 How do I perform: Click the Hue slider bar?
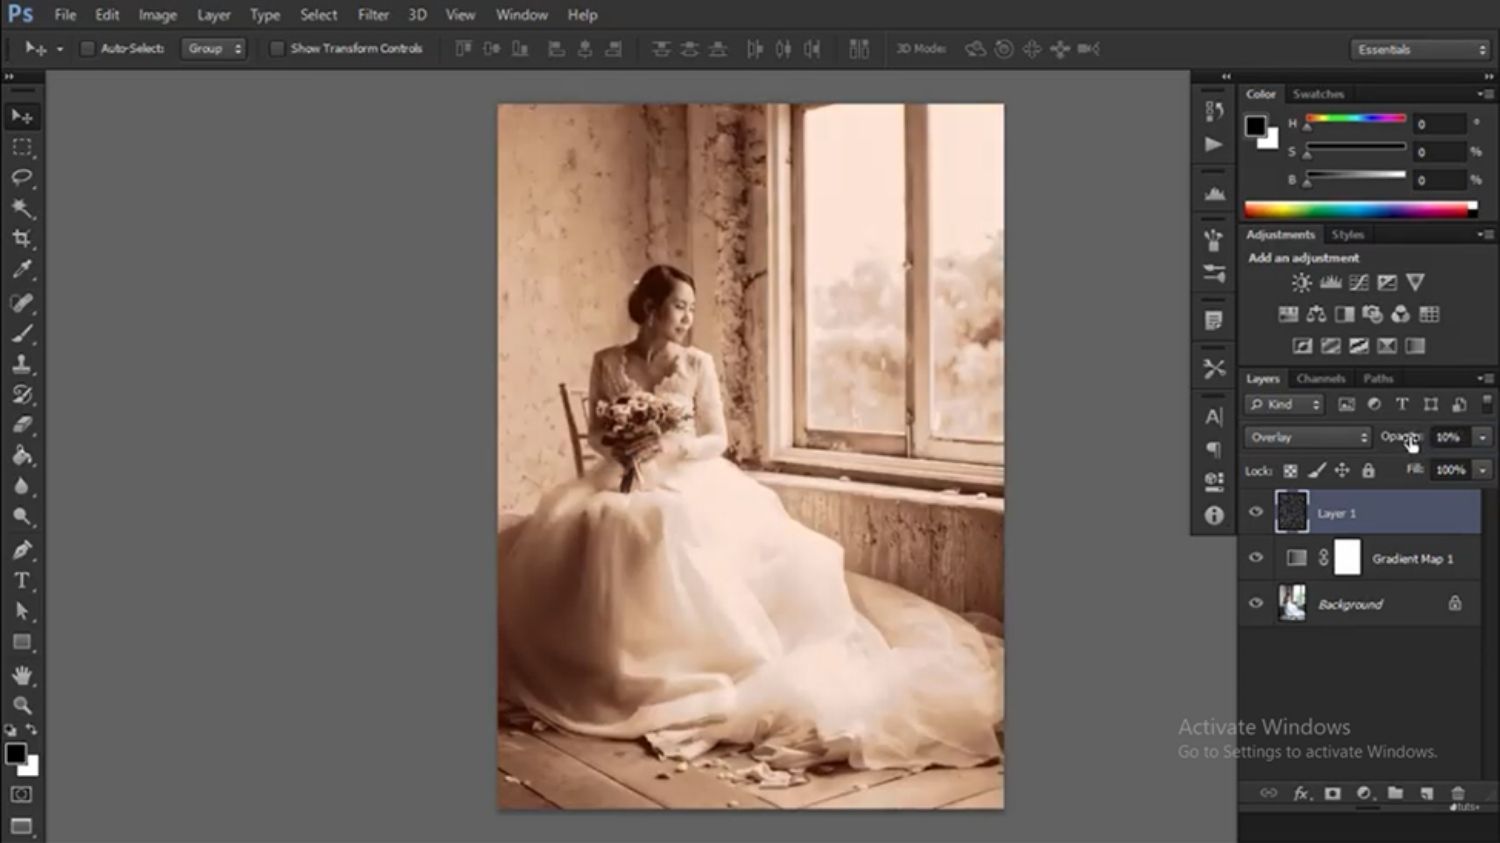[1355, 119]
